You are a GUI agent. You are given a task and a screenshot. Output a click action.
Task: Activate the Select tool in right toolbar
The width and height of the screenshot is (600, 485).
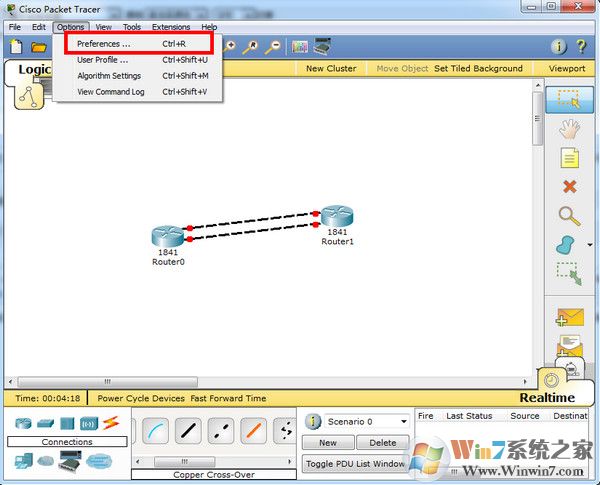pyautogui.click(x=569, y=99)
